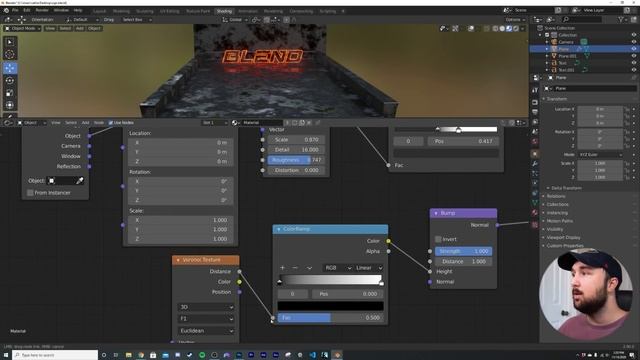The image size is (640, 360).
Task: Open the Render menu
Action: [x=42, y=10]
